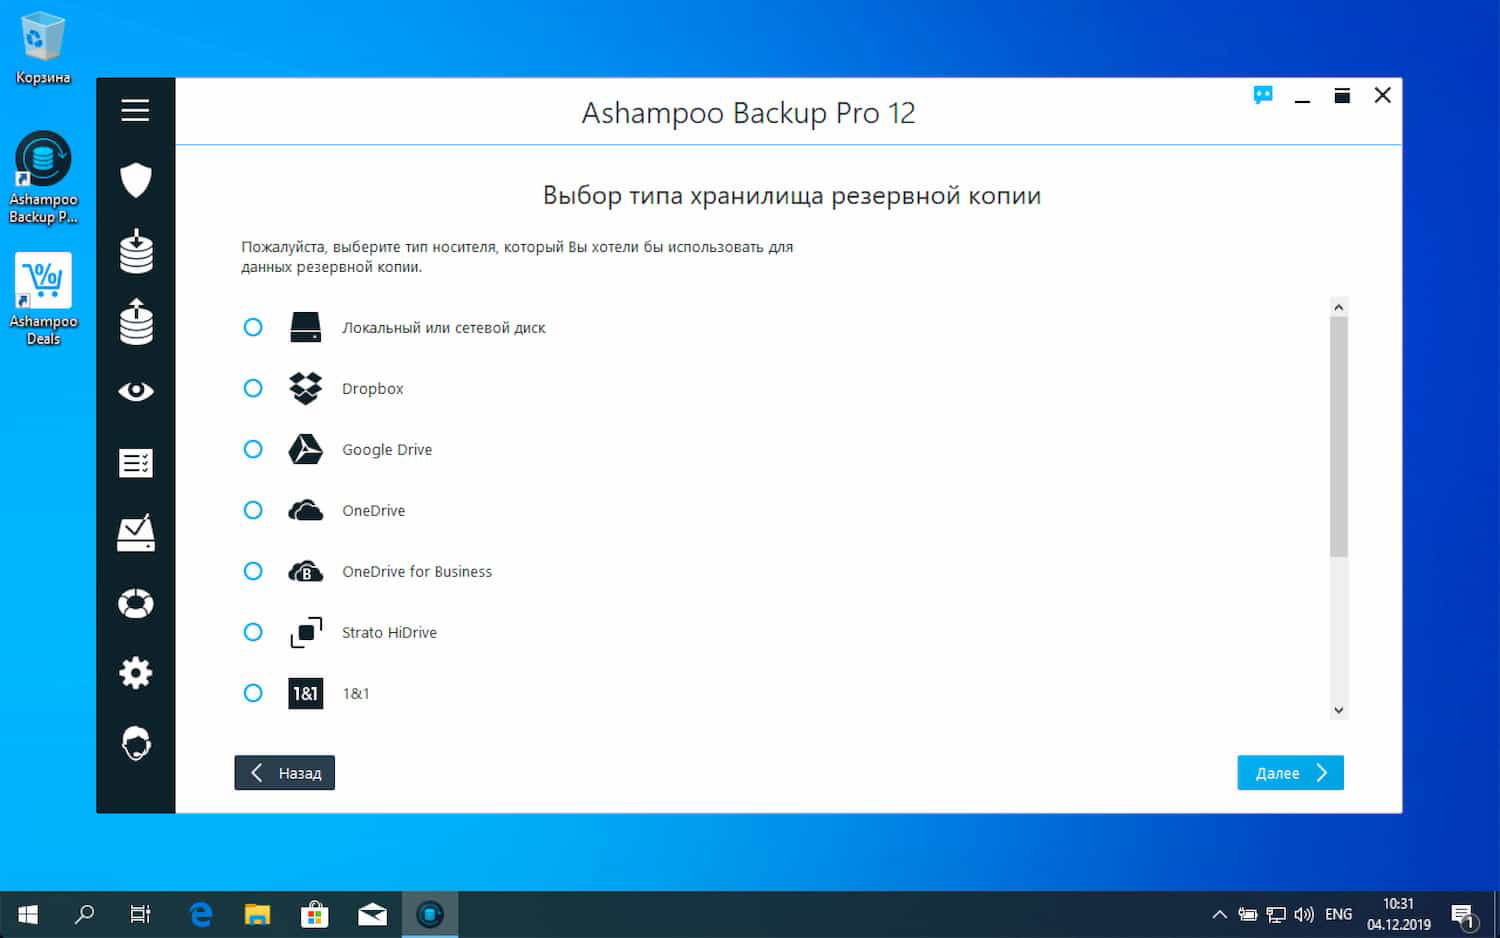Select OneDrive for Business storage
Image resolution: width=1500 pixels, height=938 pixels.
253,571
